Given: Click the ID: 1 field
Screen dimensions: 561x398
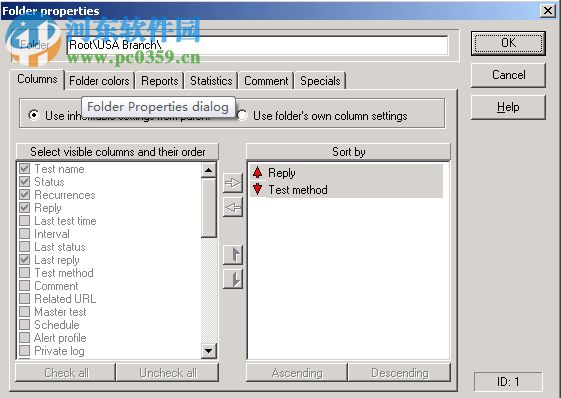Looking at the screenshot, I should tap(508, 382).
